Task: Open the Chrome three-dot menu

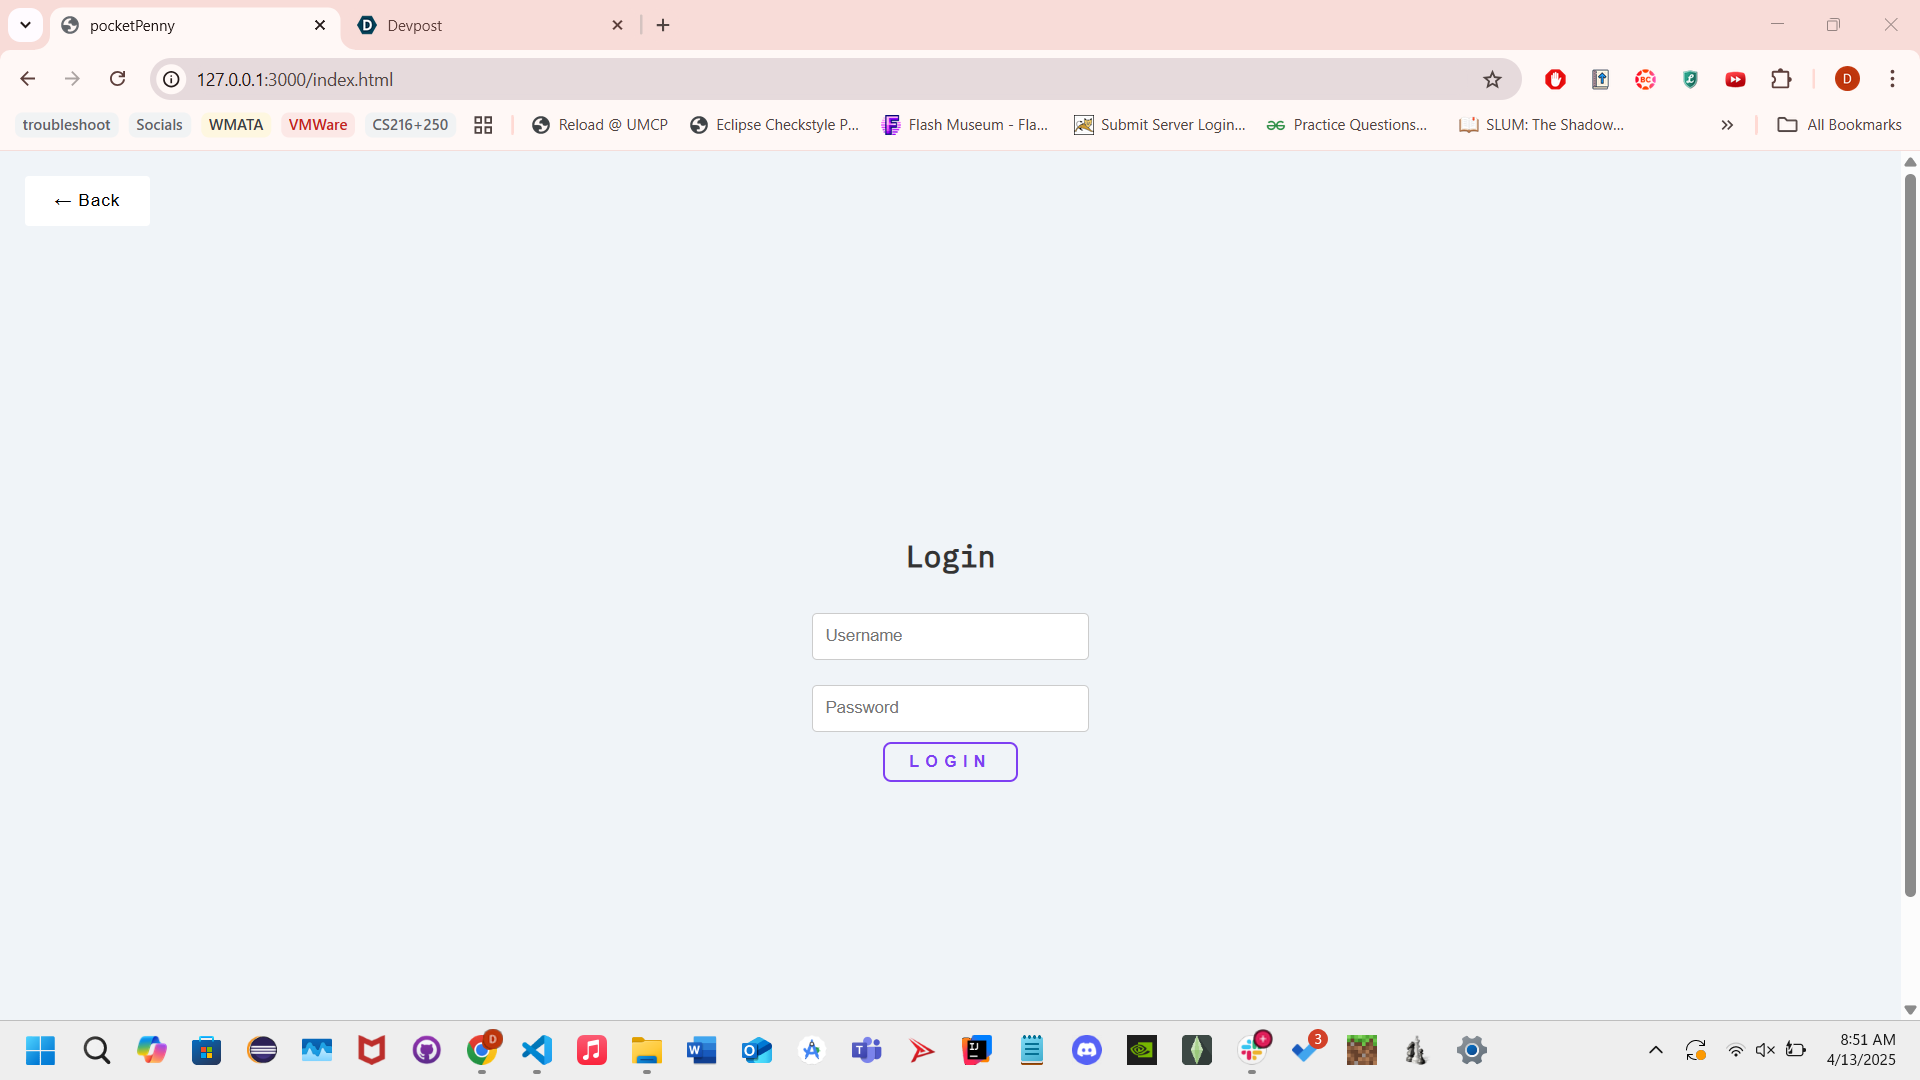Action: click(x=1892, y=79)
